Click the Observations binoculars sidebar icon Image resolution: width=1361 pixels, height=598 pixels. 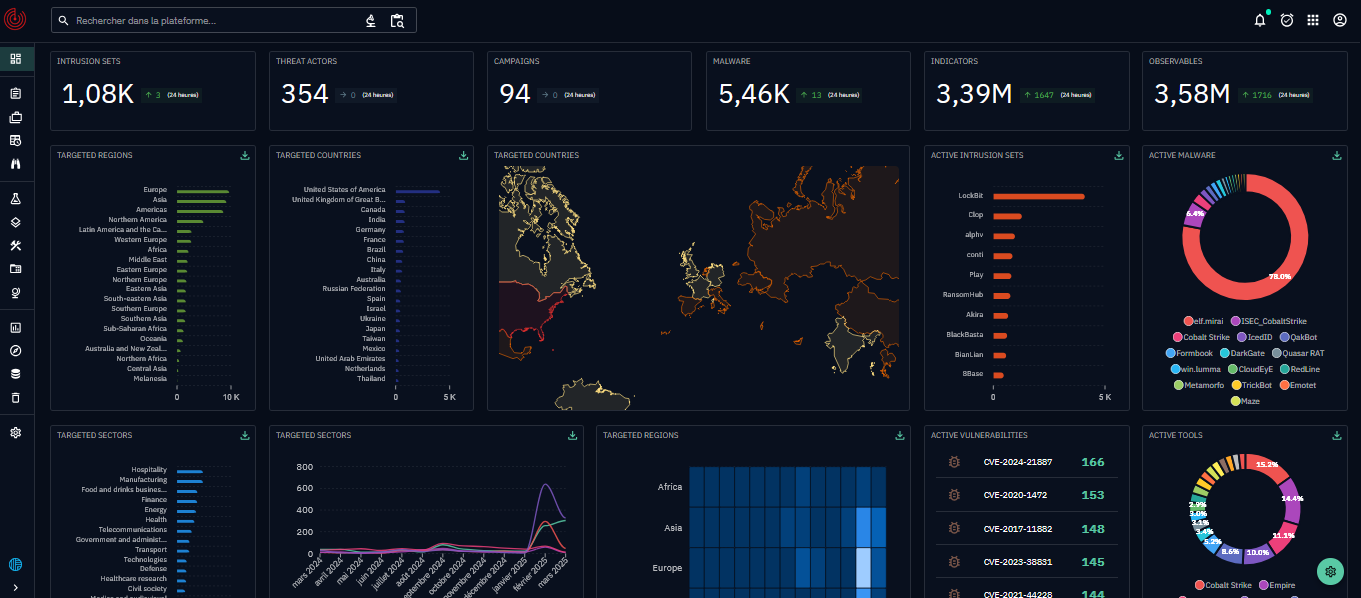tap(16, 164)
